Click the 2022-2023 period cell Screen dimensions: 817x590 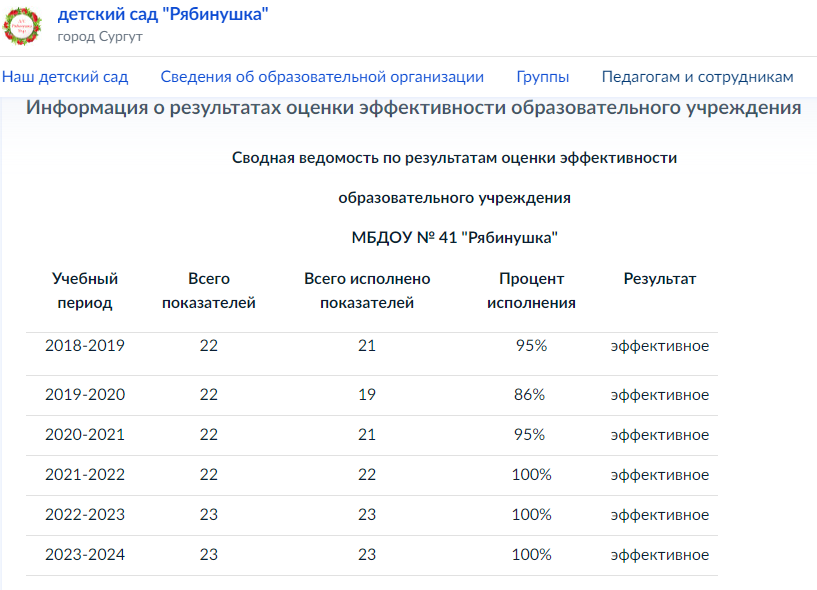[85, 515]
